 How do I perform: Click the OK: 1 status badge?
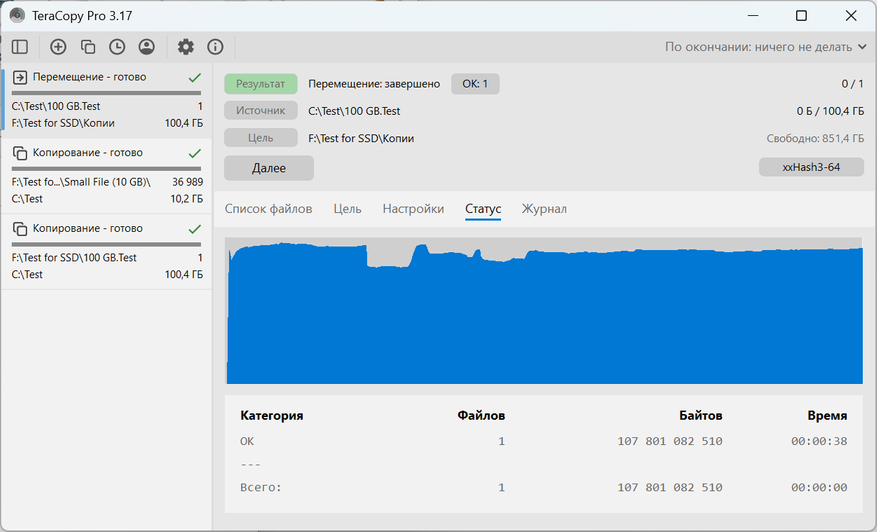point(475,84)
